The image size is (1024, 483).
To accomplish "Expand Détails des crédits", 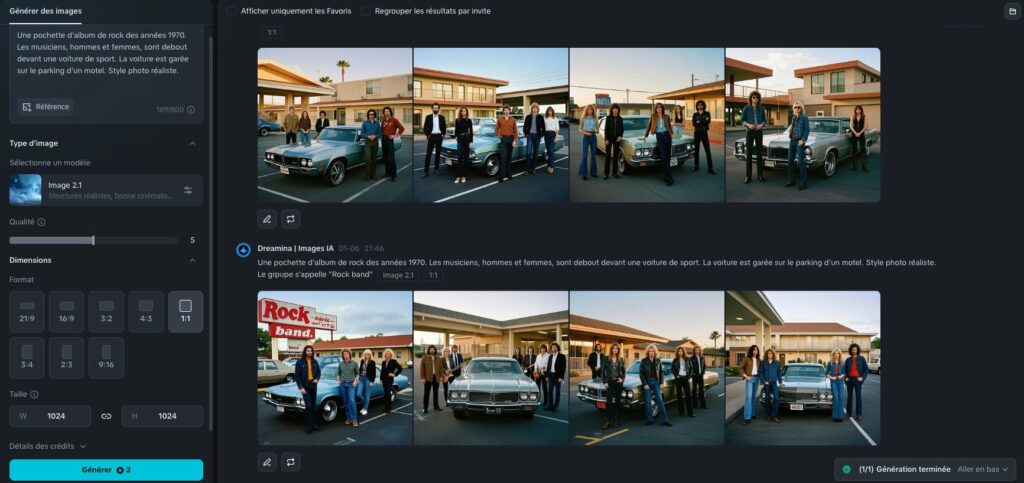I will click(x=48, y=446).
